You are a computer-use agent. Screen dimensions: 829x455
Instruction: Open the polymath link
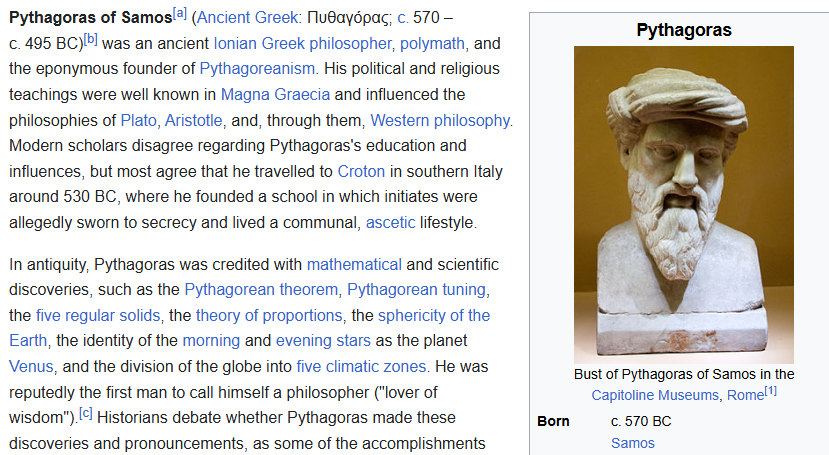432,43
